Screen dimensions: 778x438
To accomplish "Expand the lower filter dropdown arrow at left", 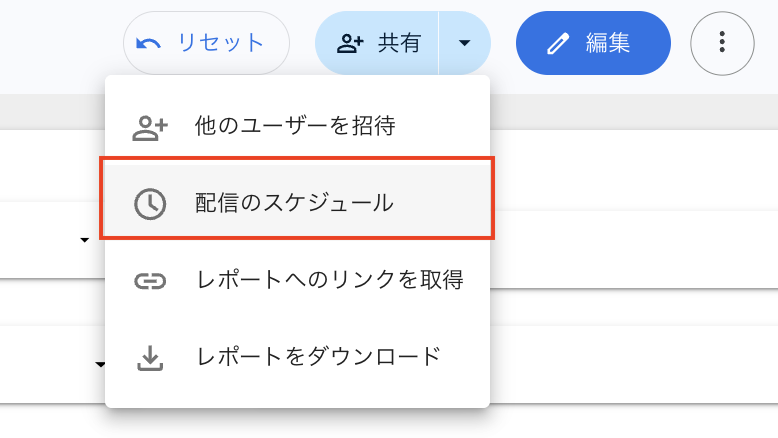I will coord(99,364).
